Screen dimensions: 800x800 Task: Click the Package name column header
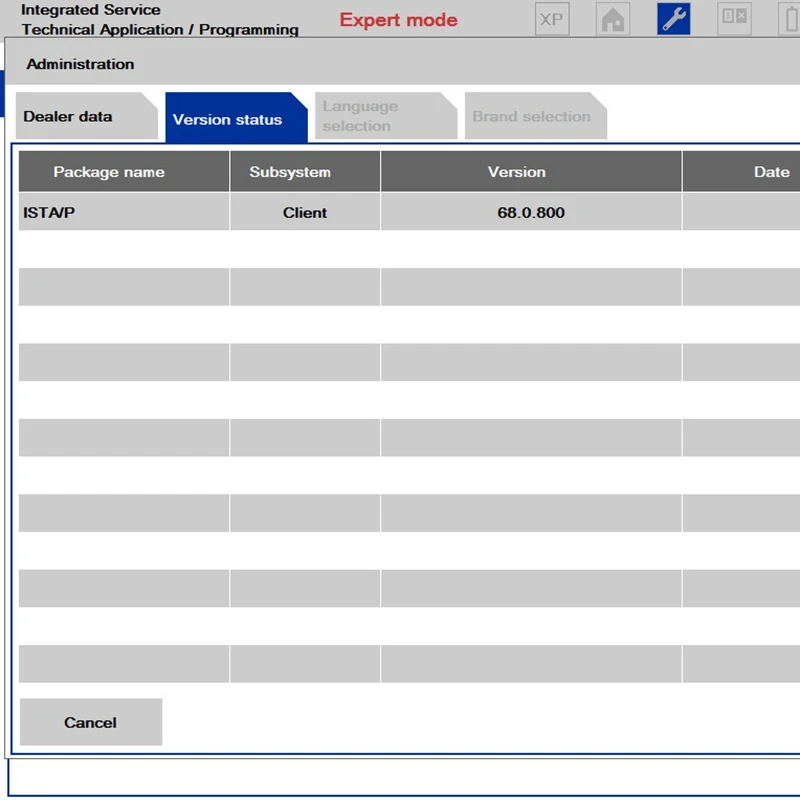pos(124,171)
